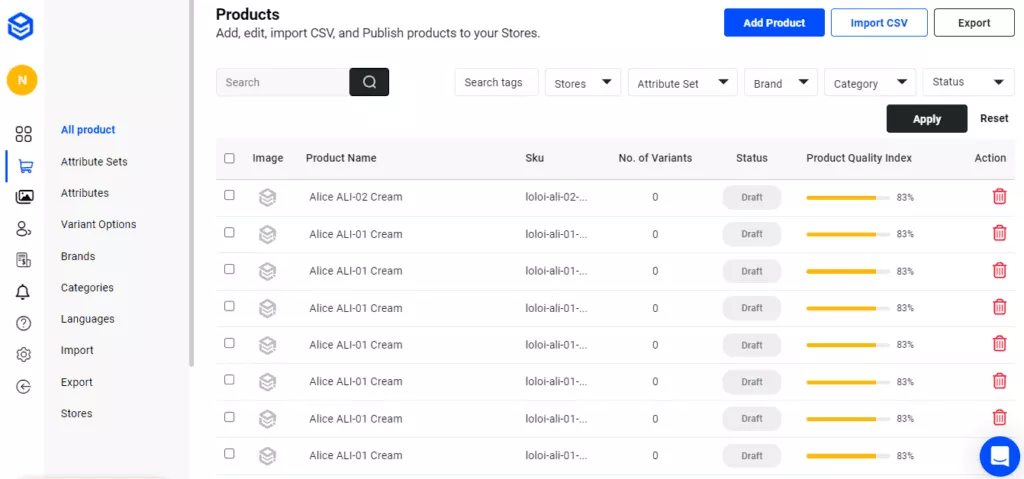Expand the Status filter dropdown
The width and height of the screenshot is (1024, 479).
[967, 82]
